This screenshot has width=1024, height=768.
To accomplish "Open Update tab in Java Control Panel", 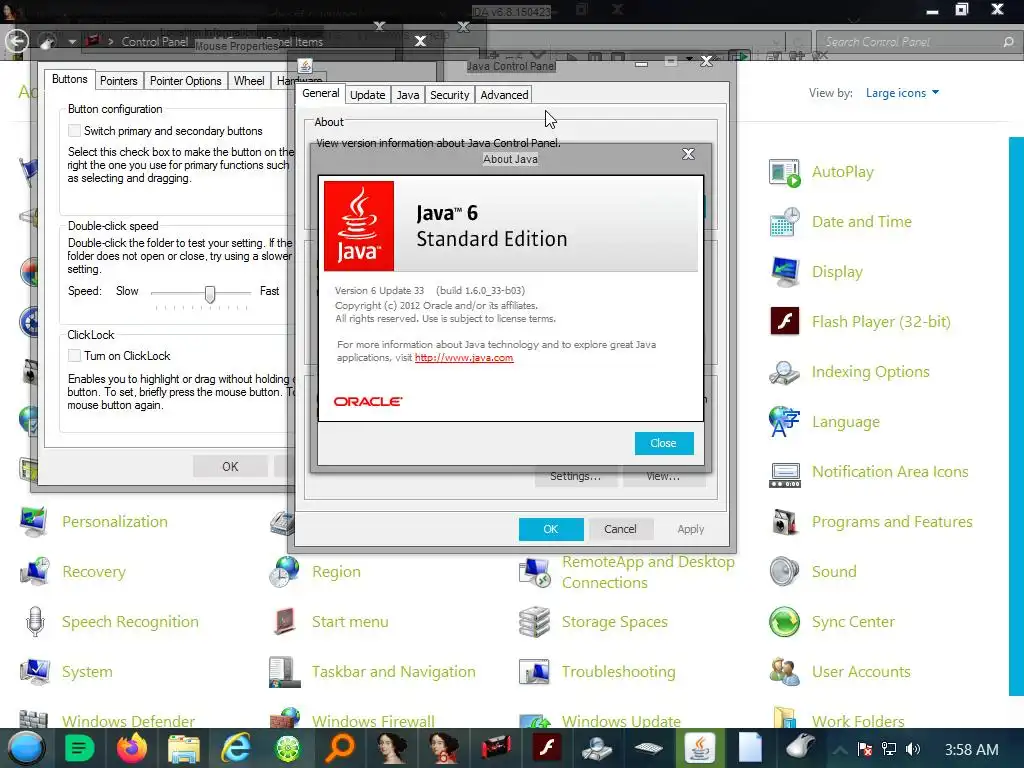I will (x=368, y=95).
